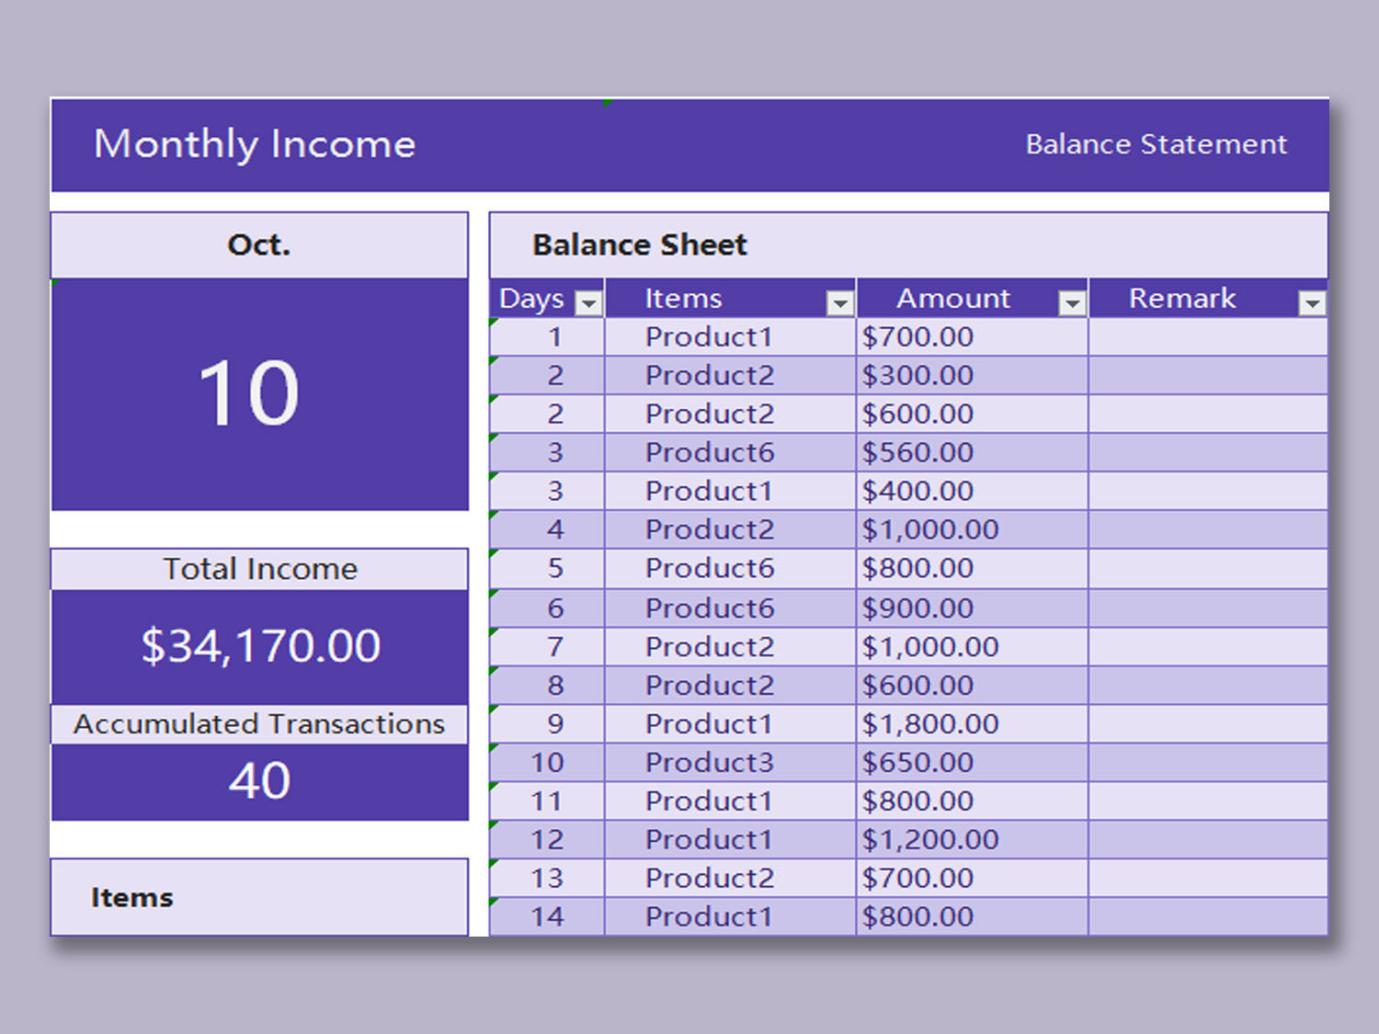Click the $34,170.00 total income value
Image resolution: width=1379 pixels, height=1034 pixels.
point(259,645)
